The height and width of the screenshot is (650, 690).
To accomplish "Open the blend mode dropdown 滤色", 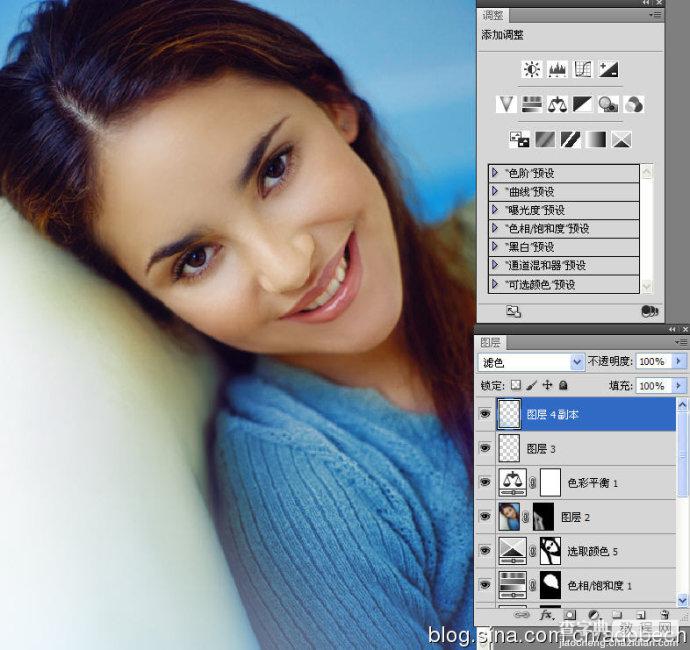I will pos(532,362).
